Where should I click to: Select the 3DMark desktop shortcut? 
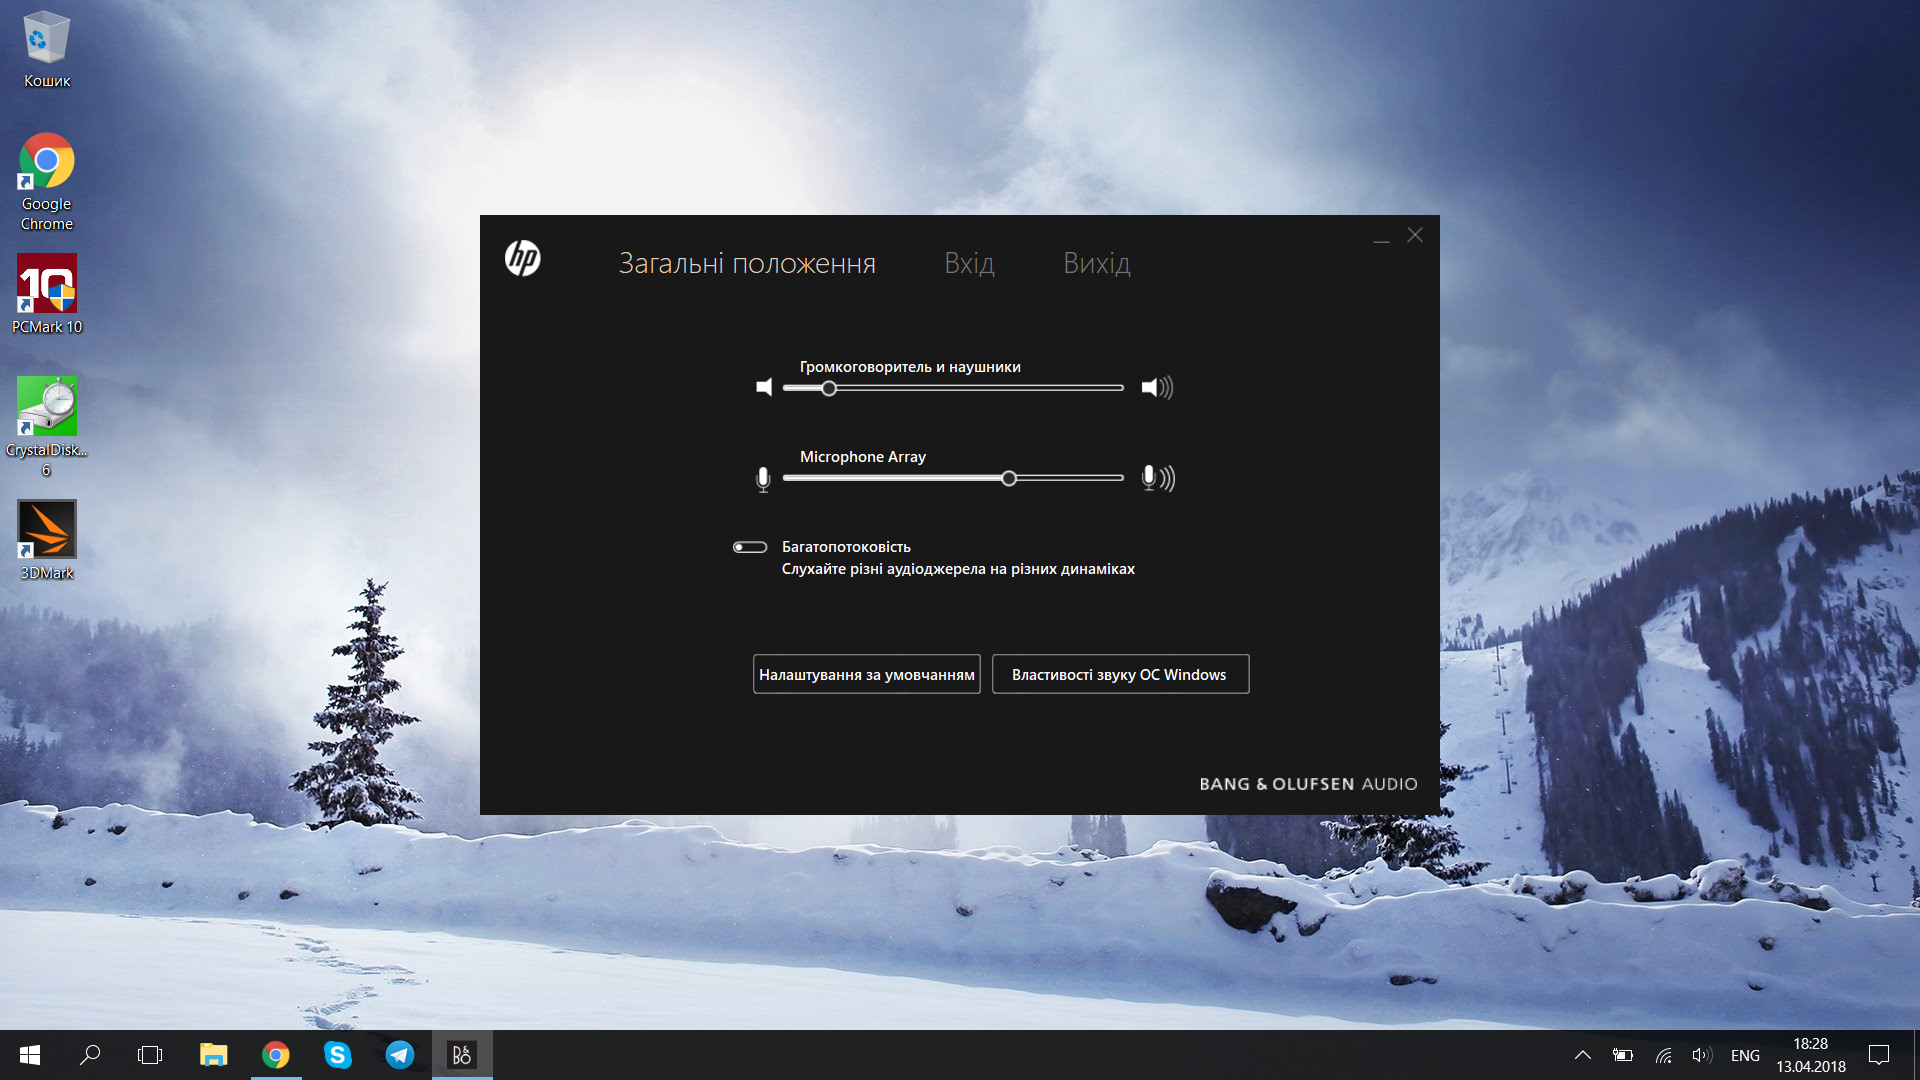47,540
